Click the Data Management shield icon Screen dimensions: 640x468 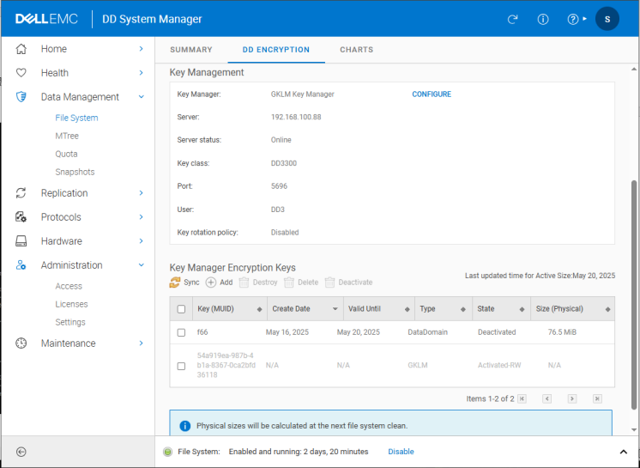21,97
